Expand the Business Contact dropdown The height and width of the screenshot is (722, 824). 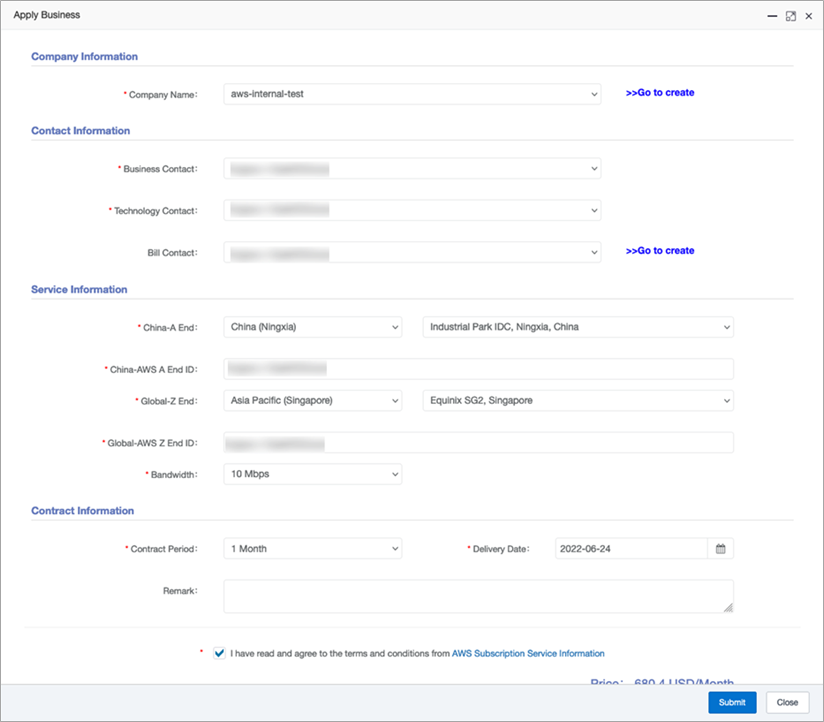coord(412,169)
